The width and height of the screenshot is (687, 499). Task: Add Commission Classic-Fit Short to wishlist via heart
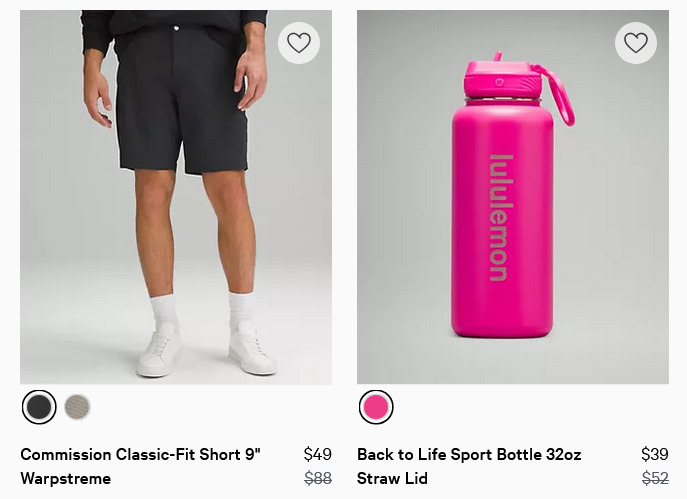click(299, 43)
